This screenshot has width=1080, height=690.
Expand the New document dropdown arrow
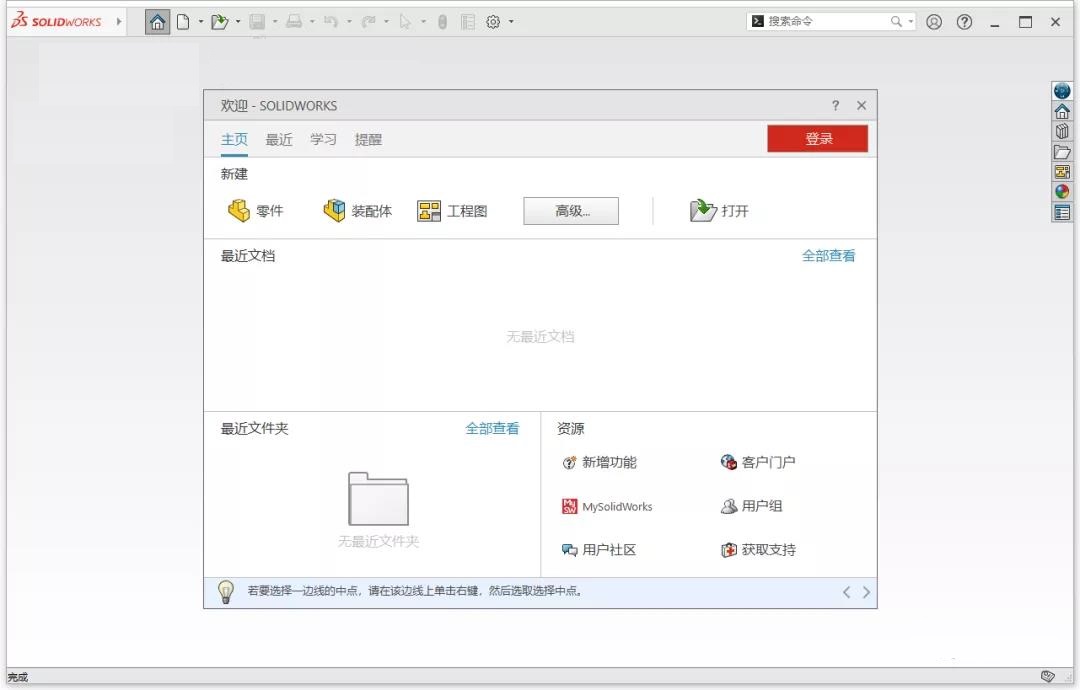click(x=203, y=21)
